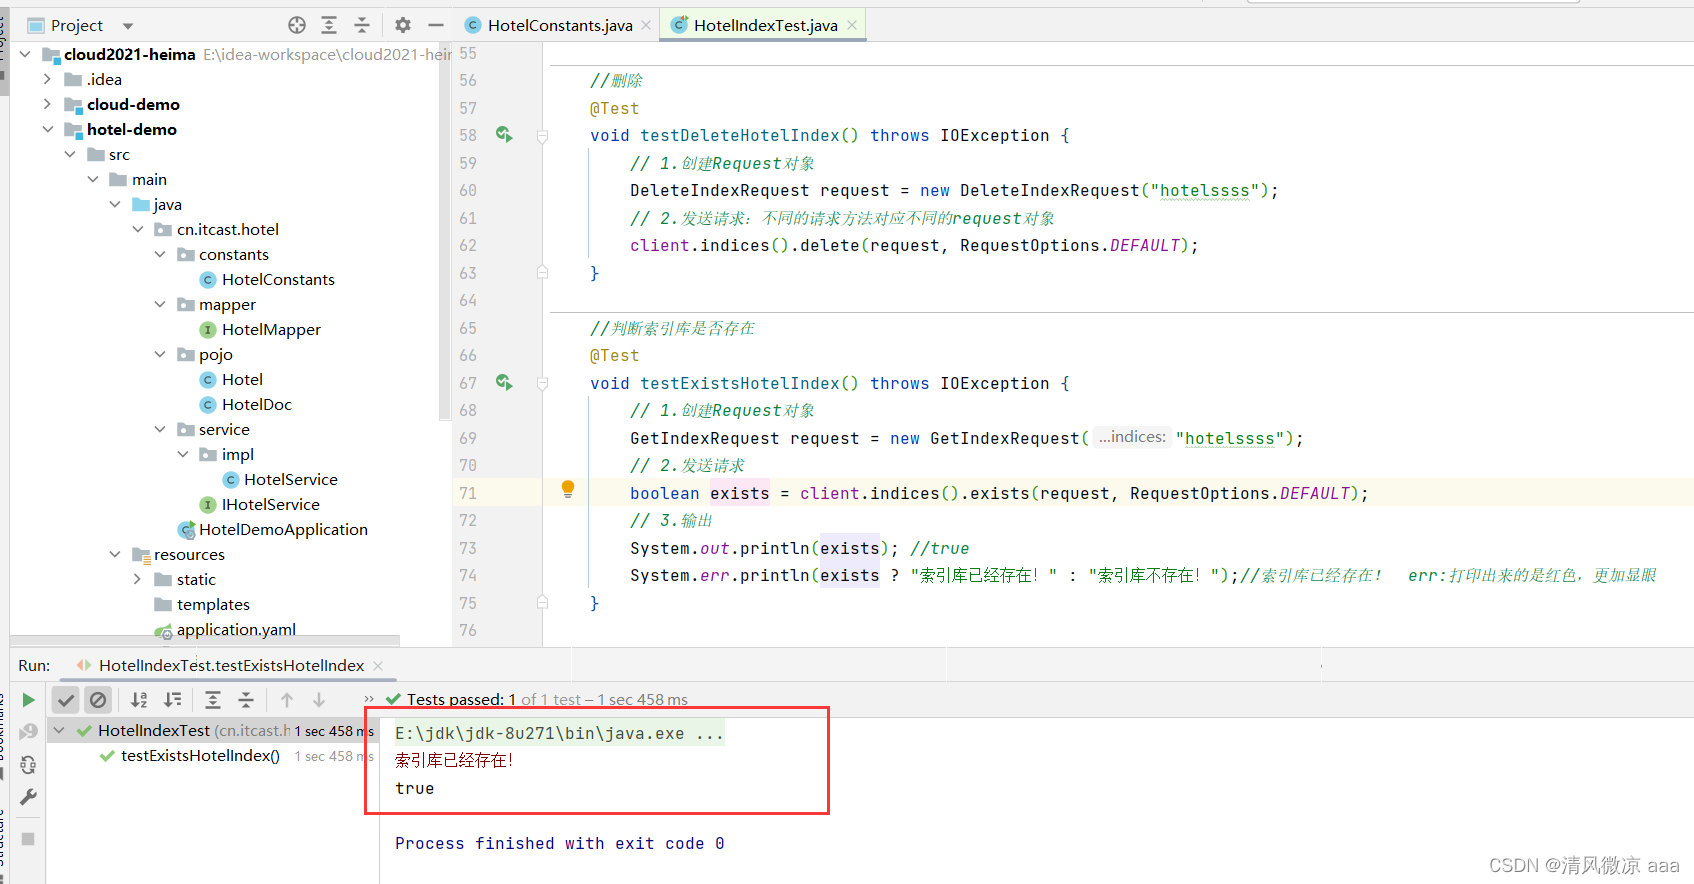Collapse constants package

click(160, 254)
